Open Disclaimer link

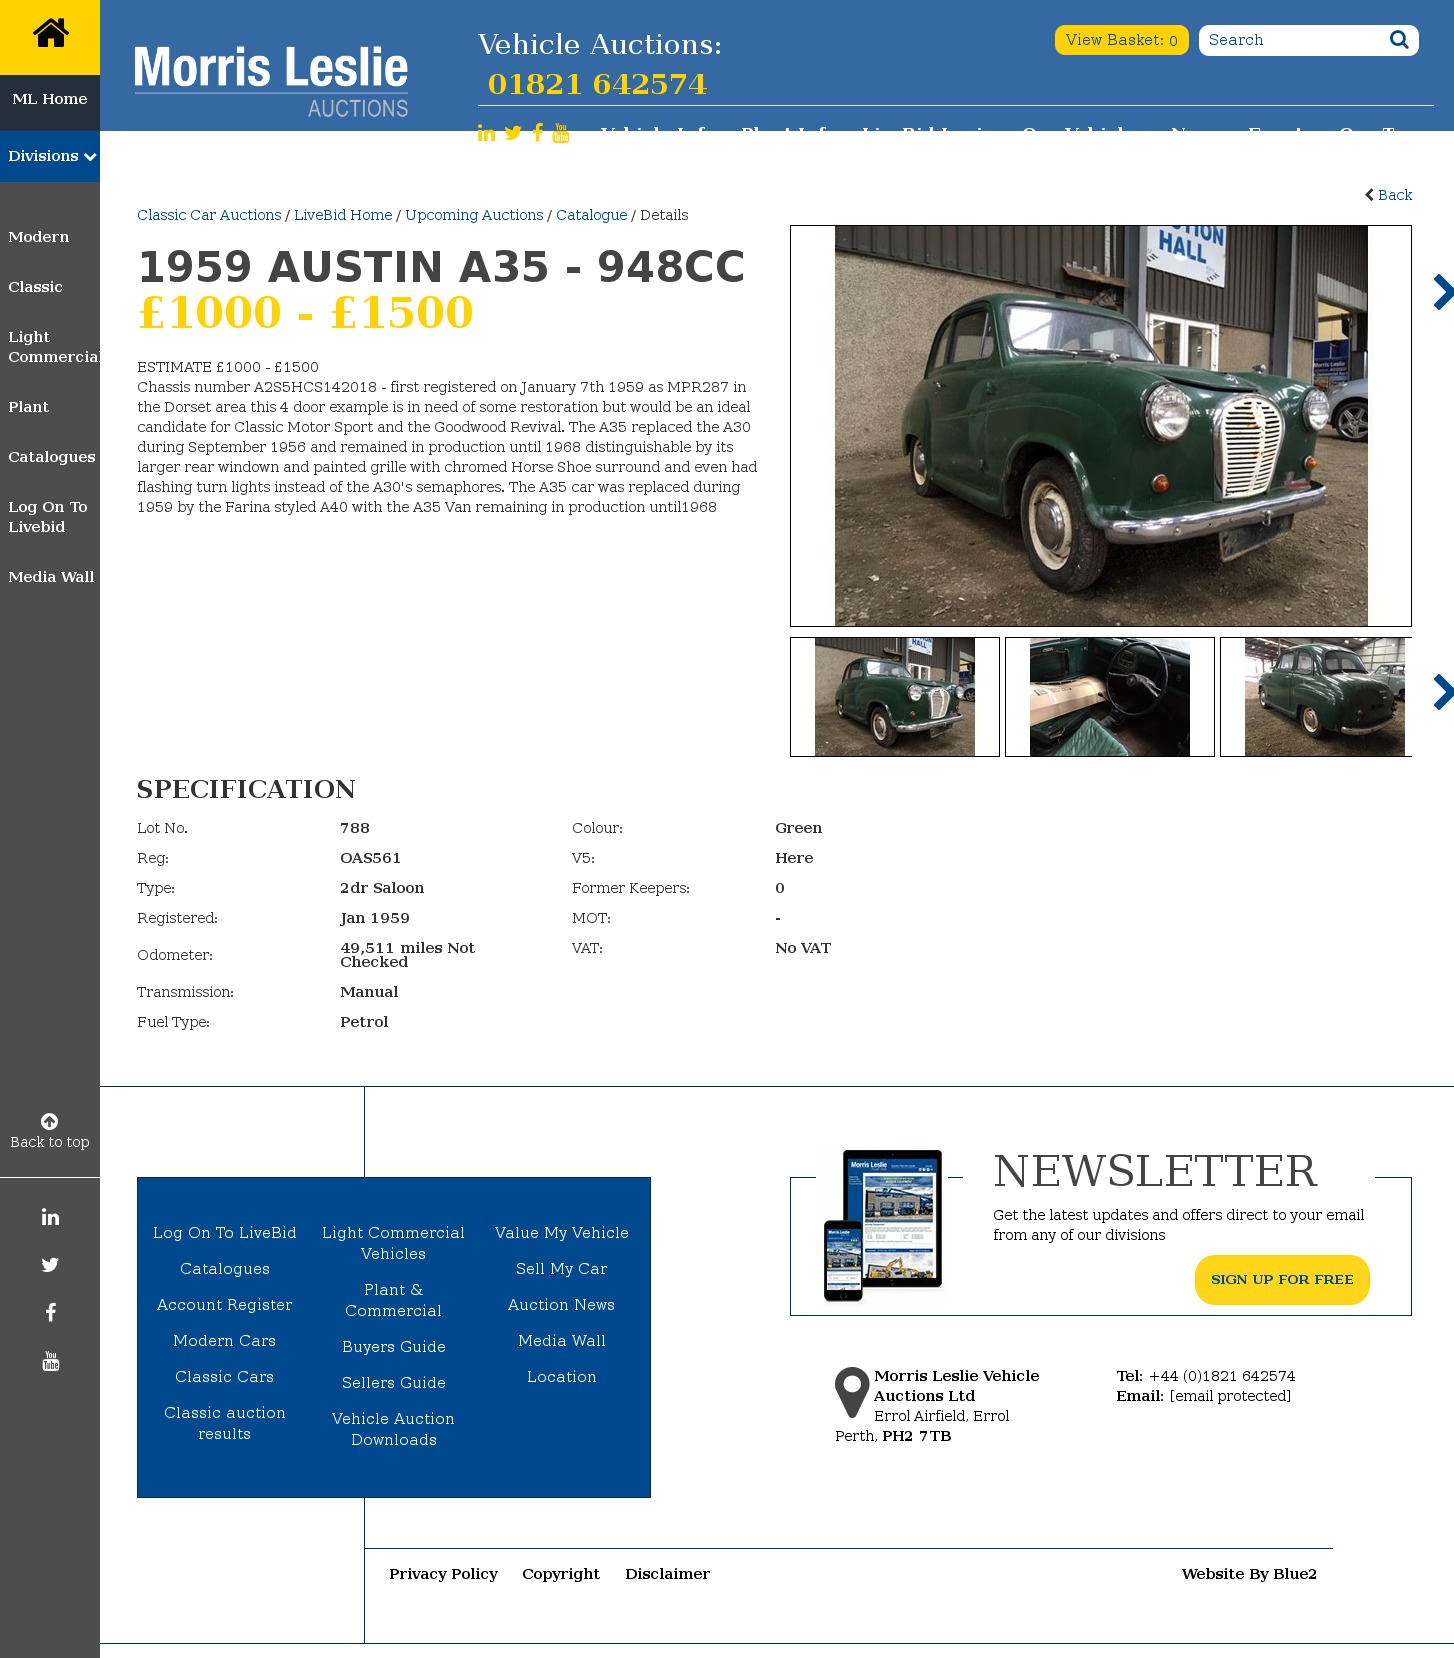668,1574
